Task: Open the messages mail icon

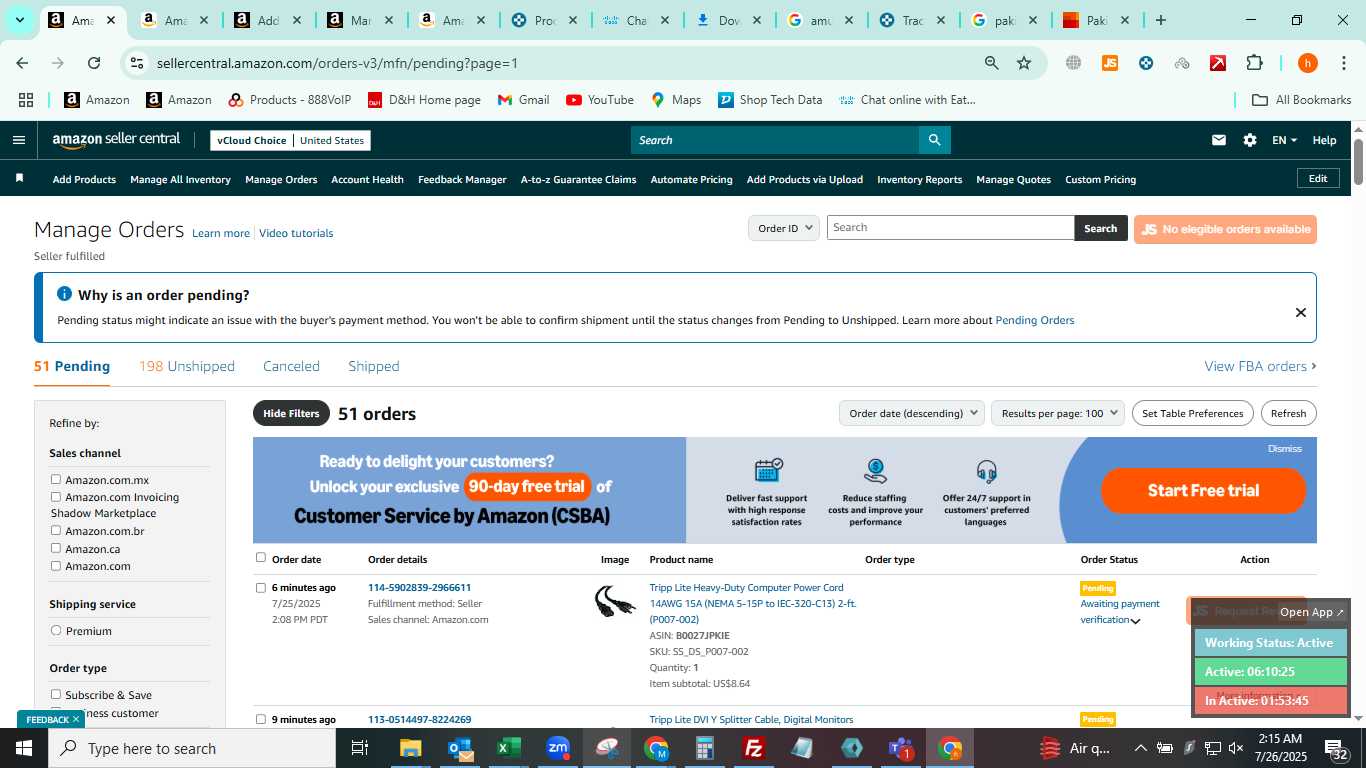Action: click(x=1218, y=140)
